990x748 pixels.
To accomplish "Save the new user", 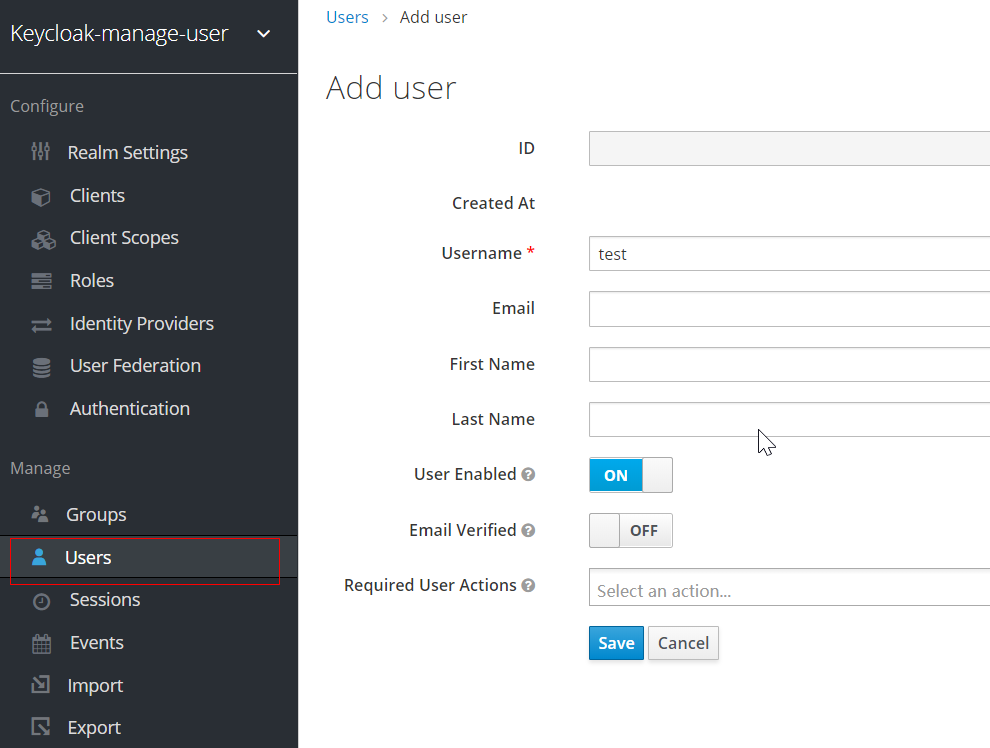I will point(616,643).
